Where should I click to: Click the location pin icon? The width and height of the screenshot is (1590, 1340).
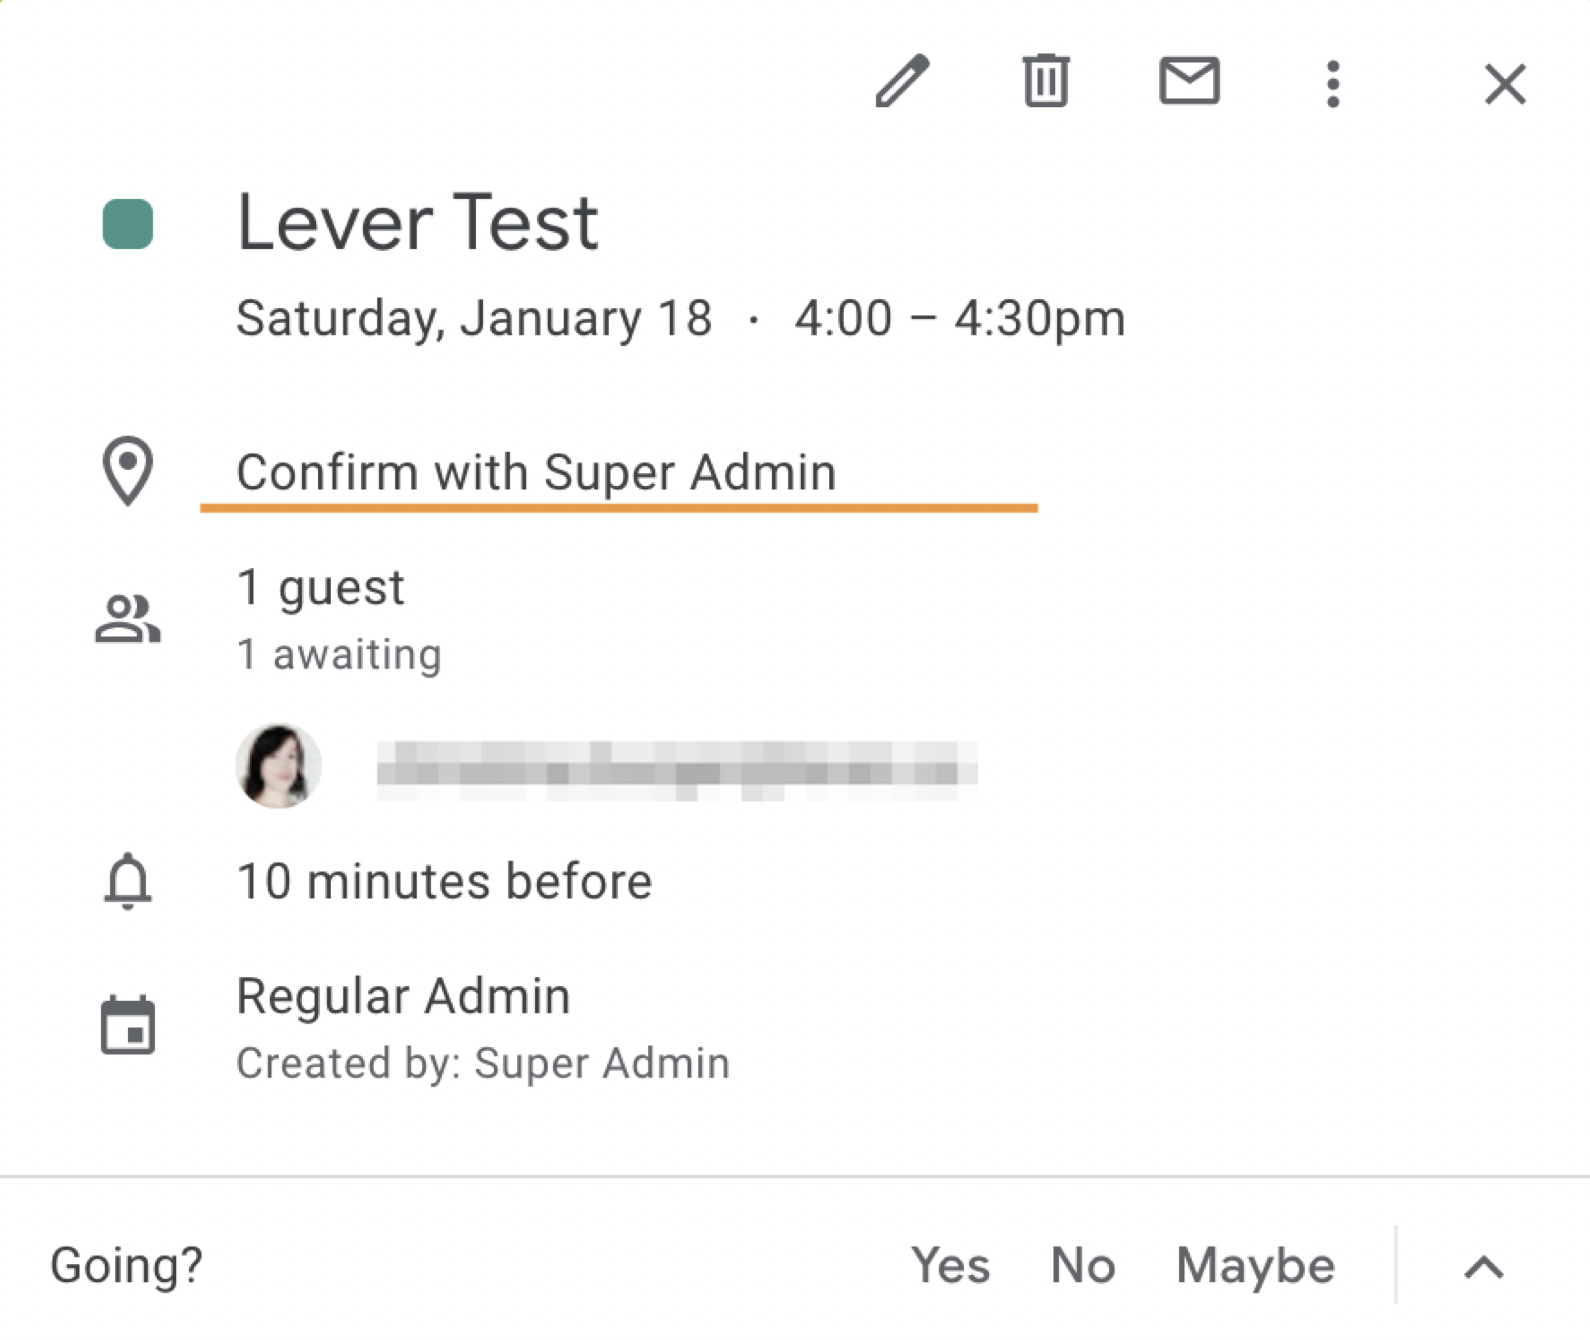click(128, 471)
